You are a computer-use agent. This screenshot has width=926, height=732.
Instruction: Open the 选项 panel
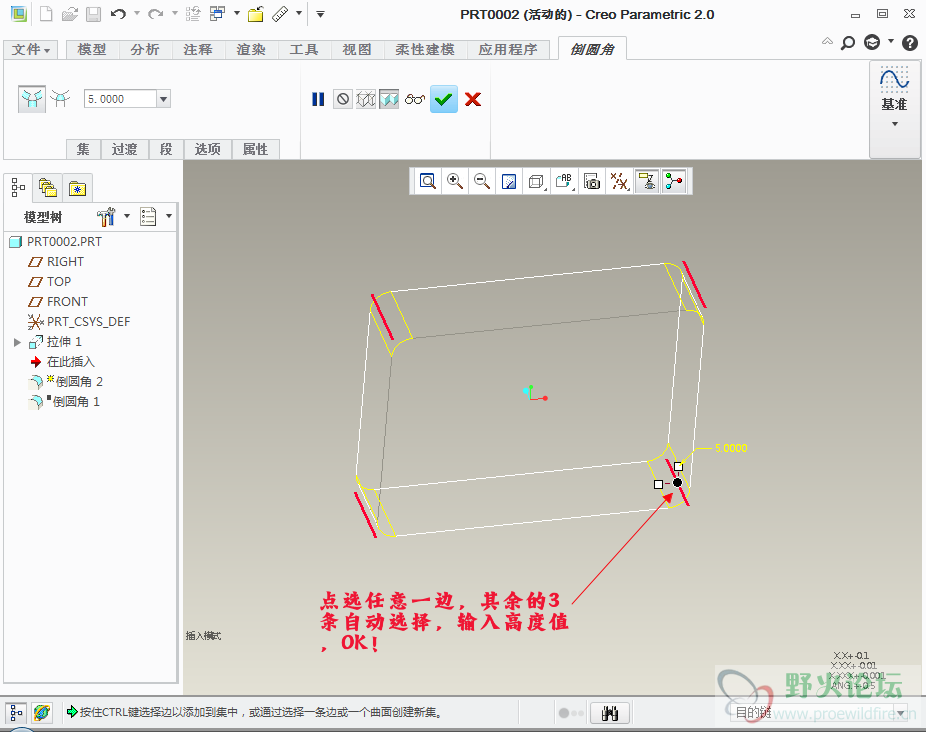[208, 149]
